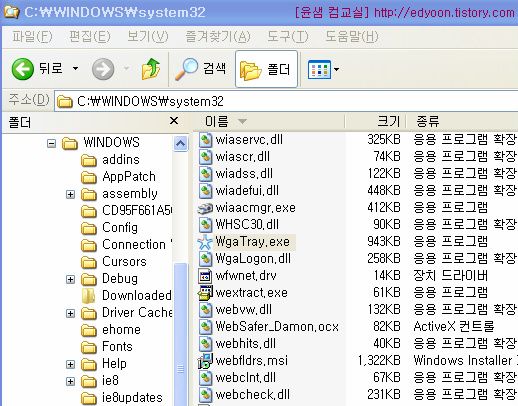Select wiascr.dll file icon

click(205, 157)
